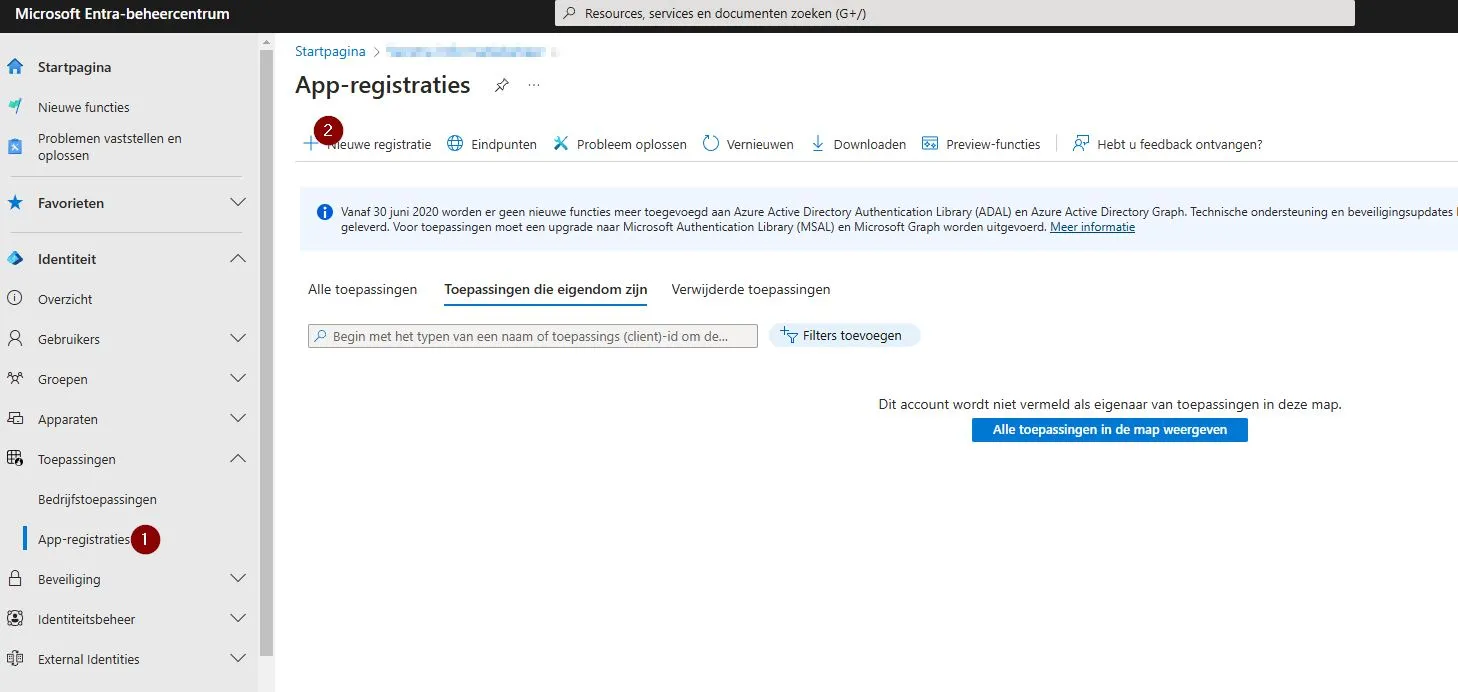This screenshot has width=1458, height=692.
Task: Click the Startpagina home icon
Action: click(x=15, y=67)
